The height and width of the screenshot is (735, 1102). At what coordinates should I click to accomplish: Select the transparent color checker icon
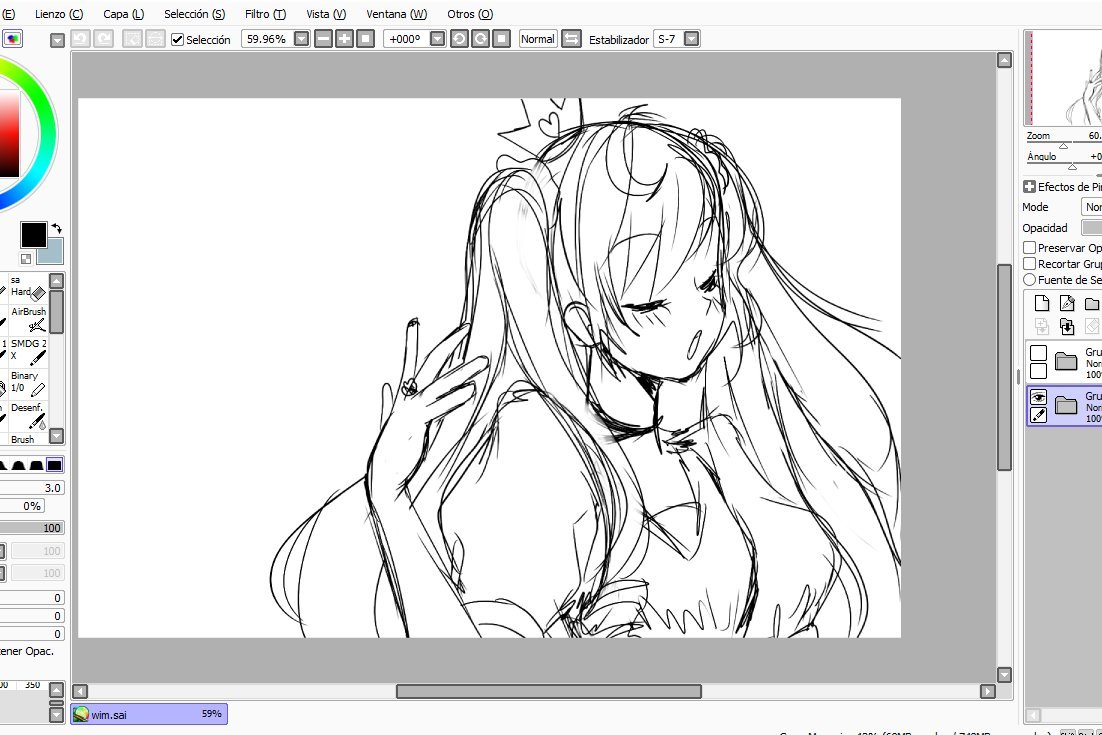click(x=25, y=259)
